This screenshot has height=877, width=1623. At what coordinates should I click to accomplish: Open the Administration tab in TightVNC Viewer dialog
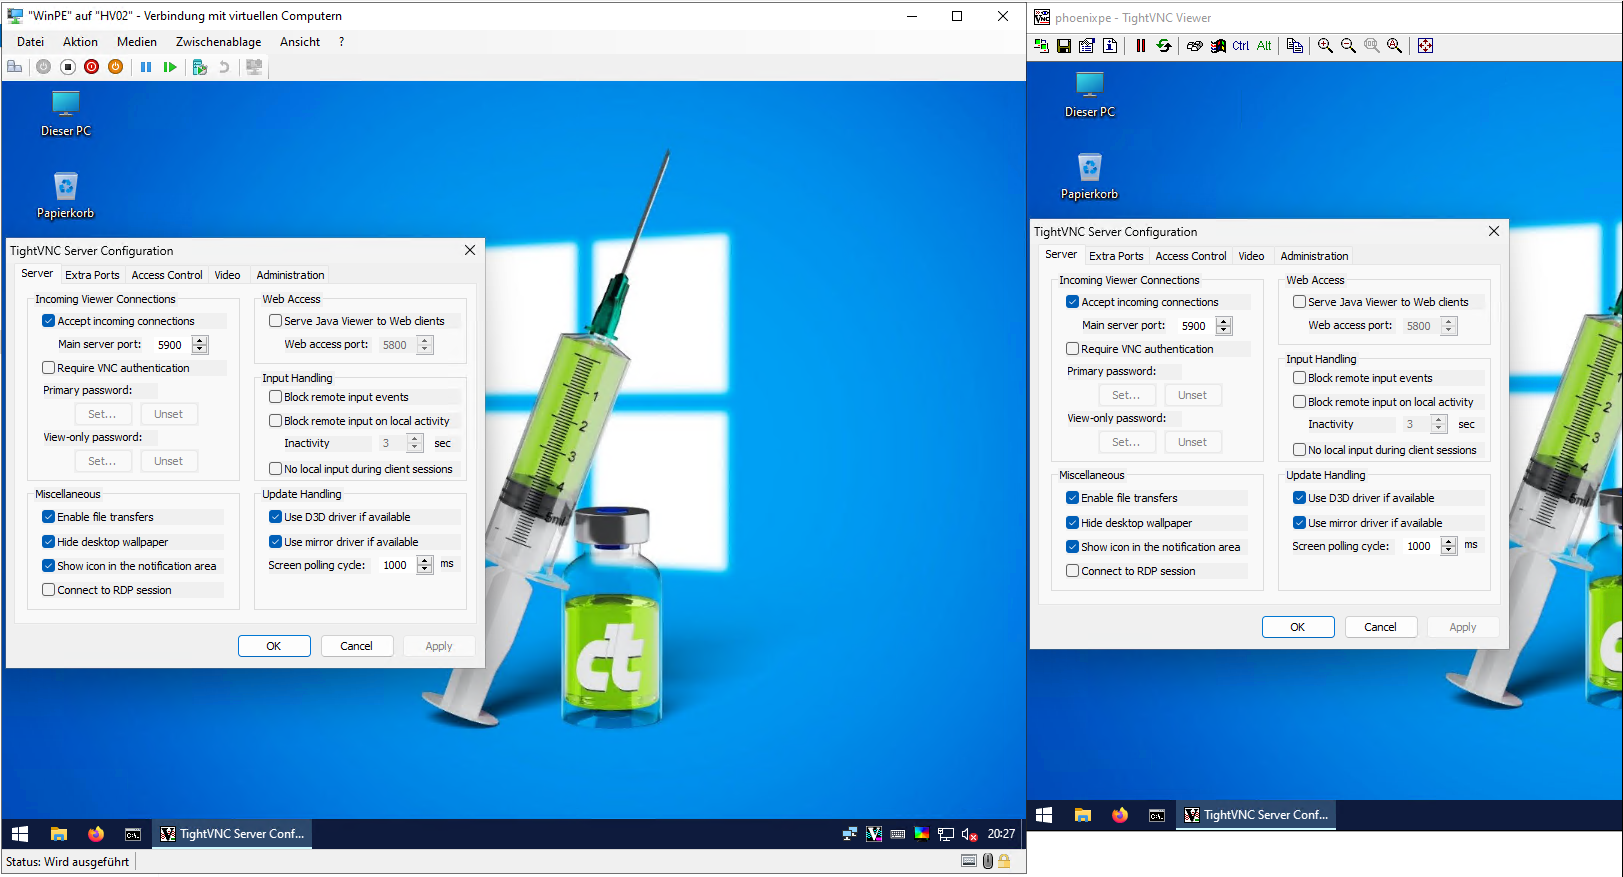[1314, 256]
